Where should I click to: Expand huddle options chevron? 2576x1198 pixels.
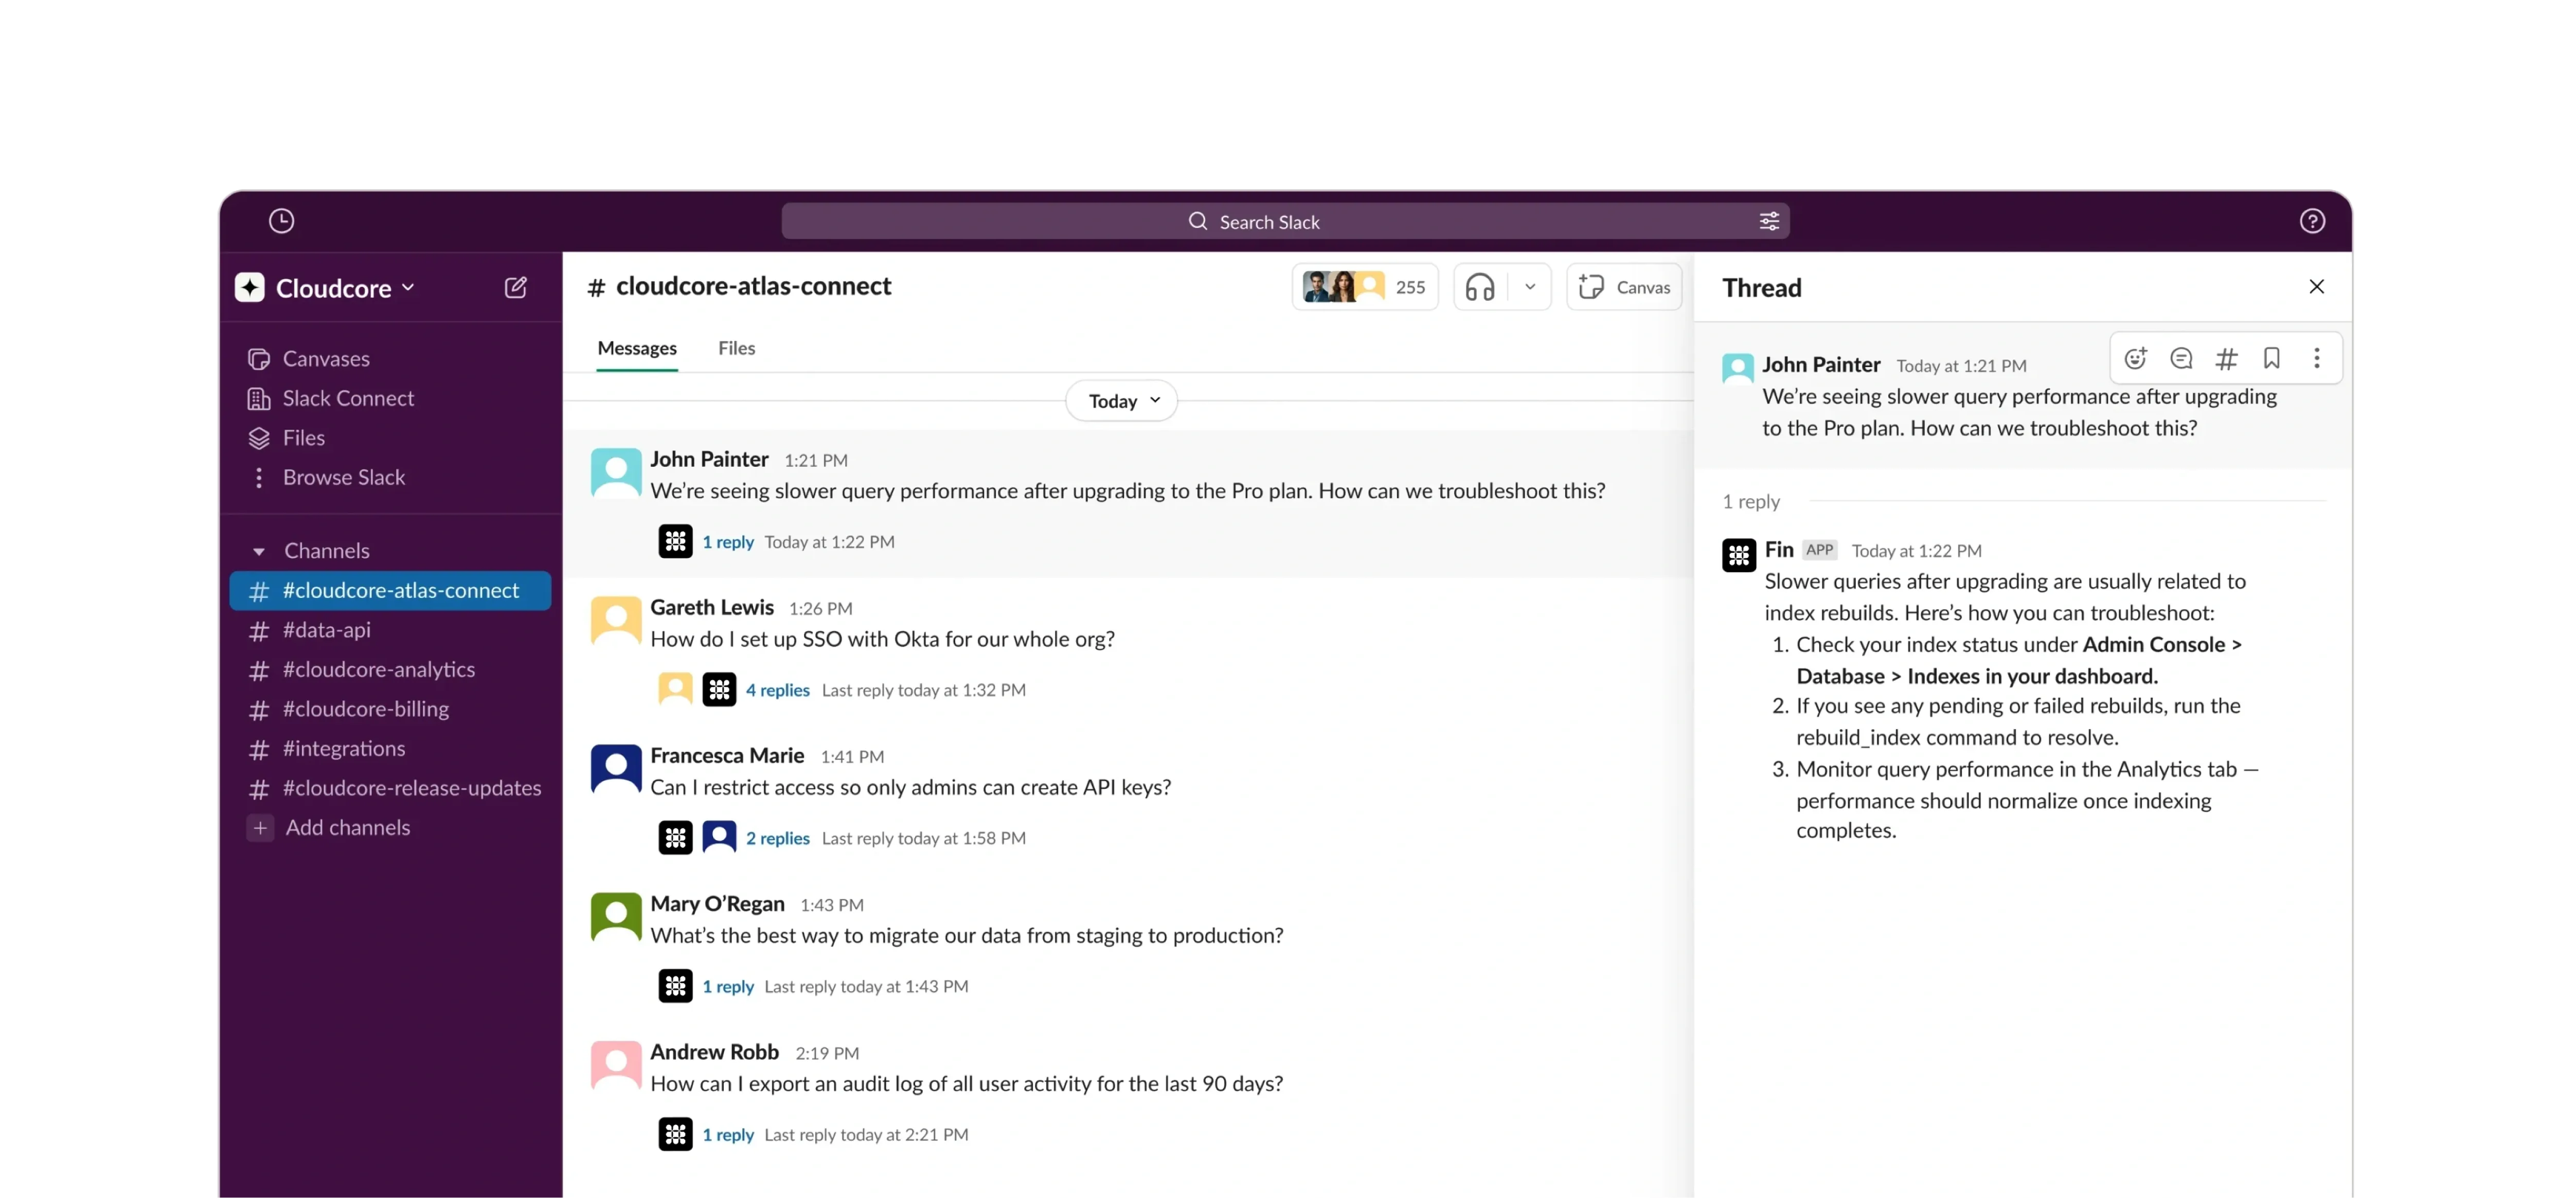tap(1529, 288)
